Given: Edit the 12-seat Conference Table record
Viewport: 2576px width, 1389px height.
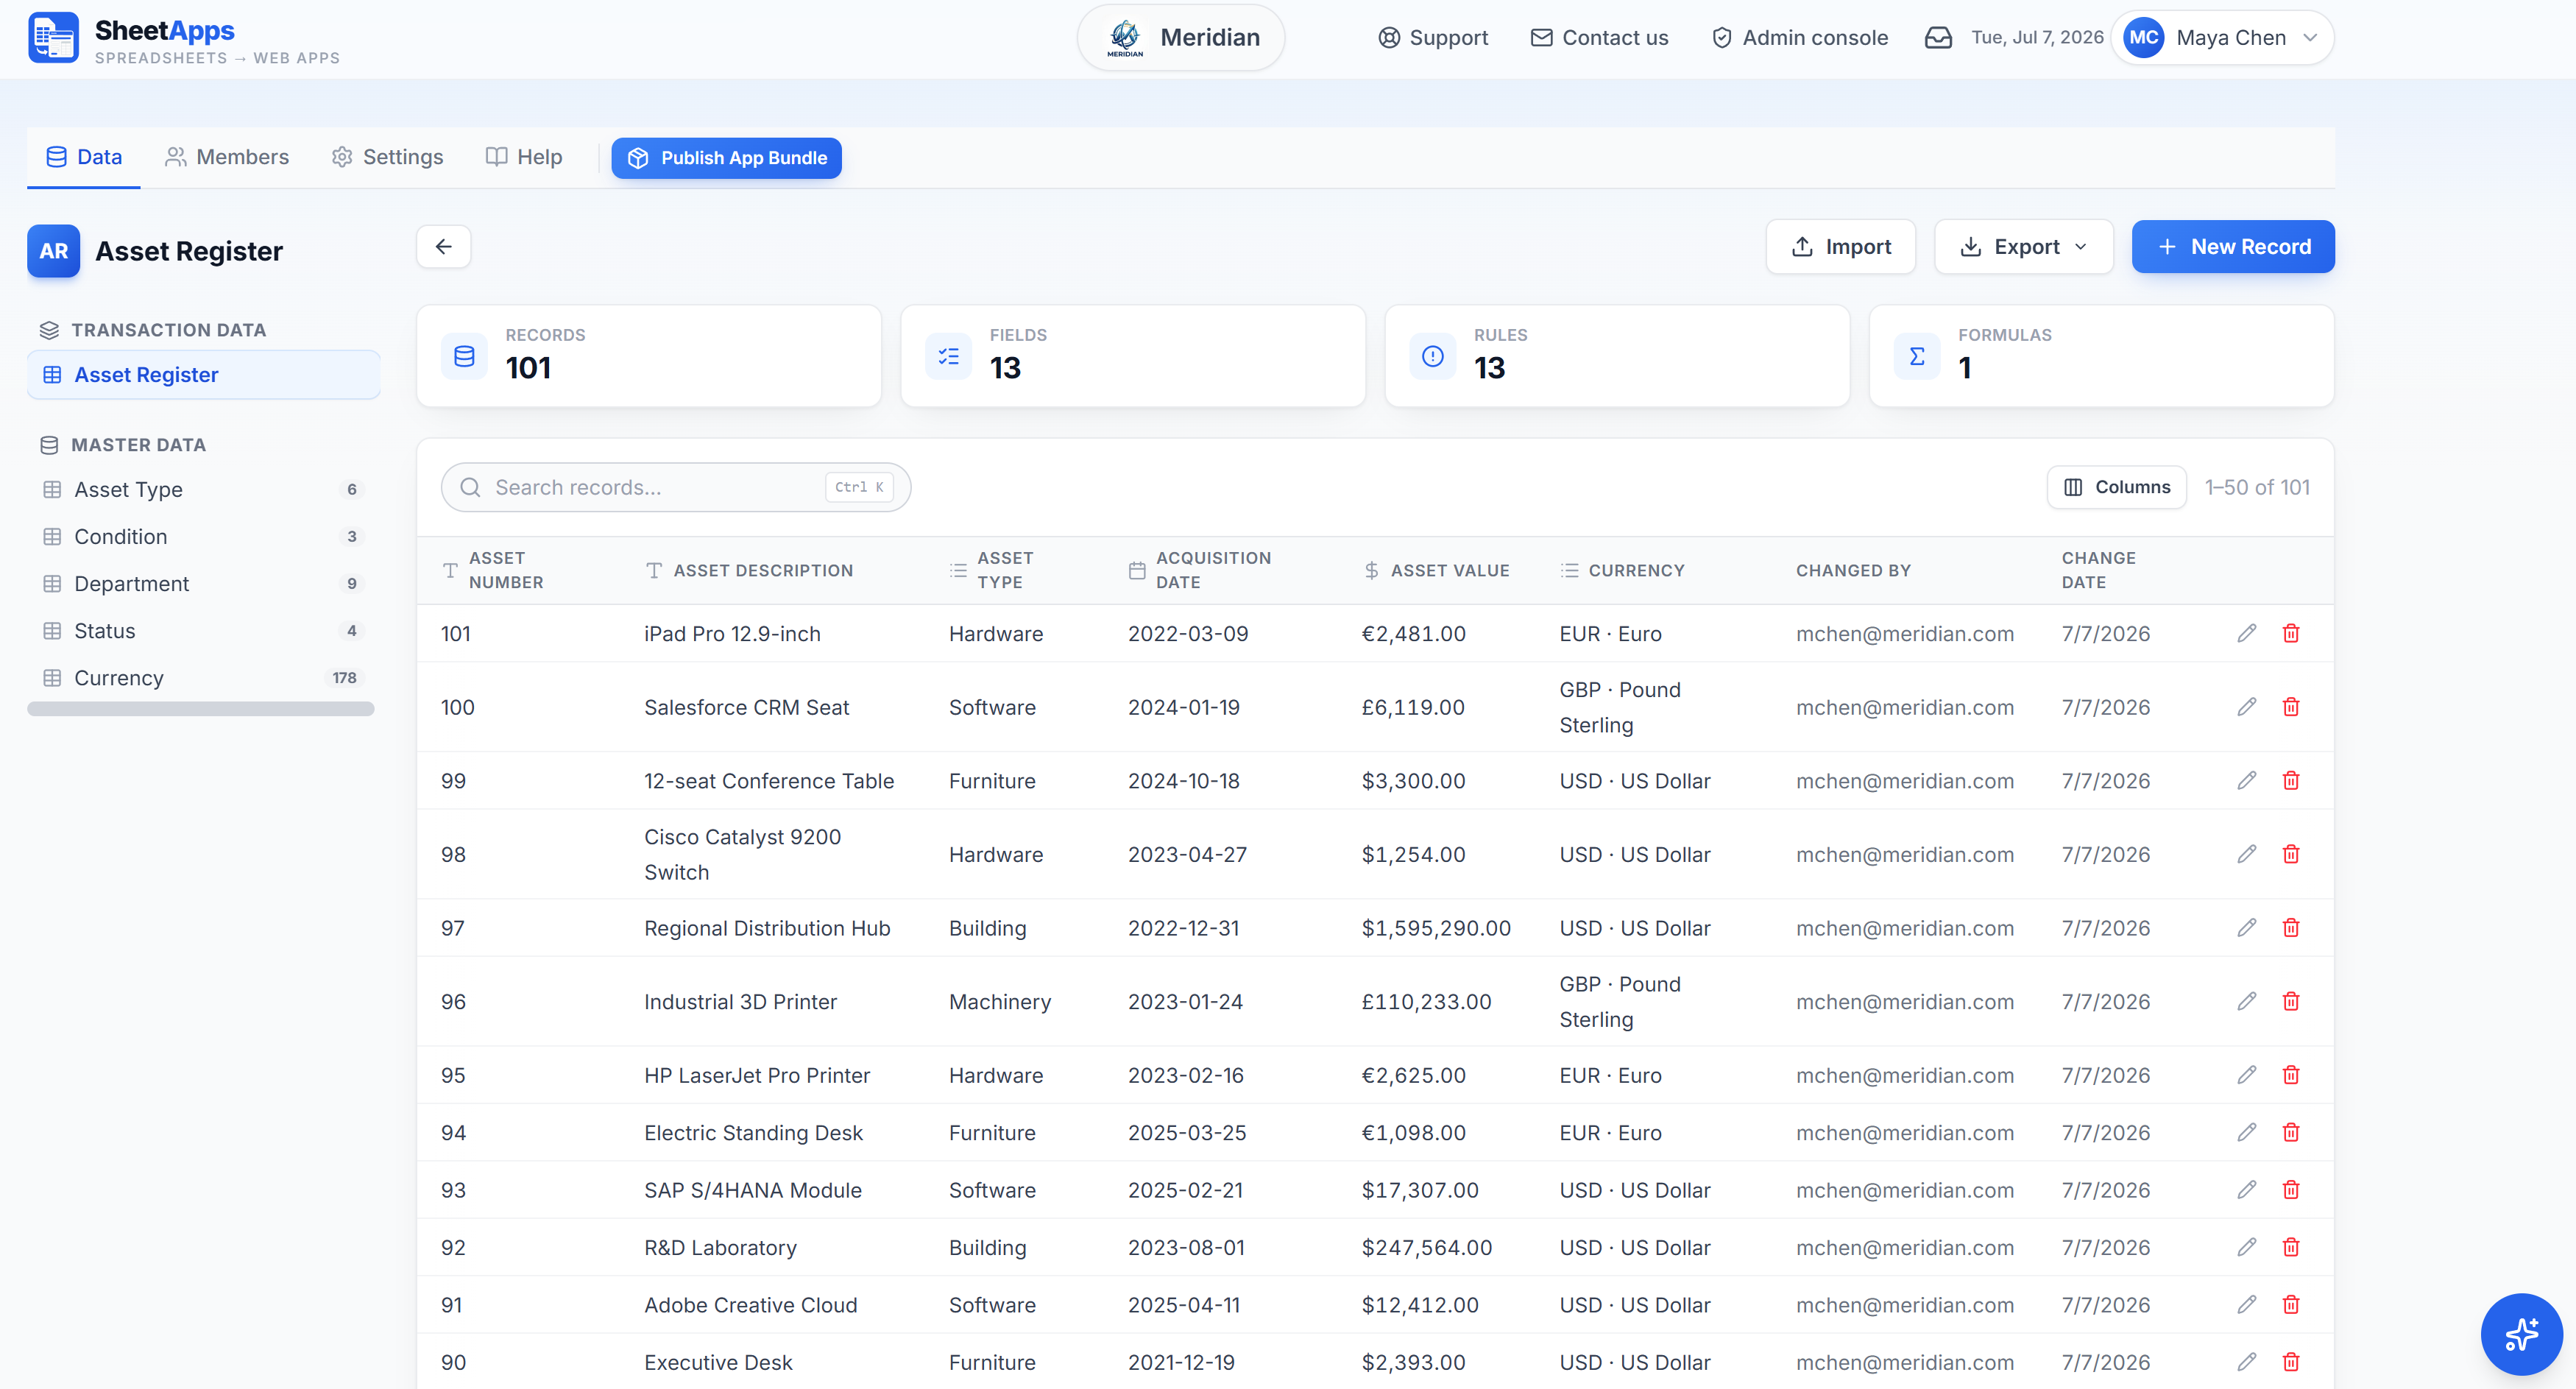Looking at the screenshot, I should point(2247,780).
